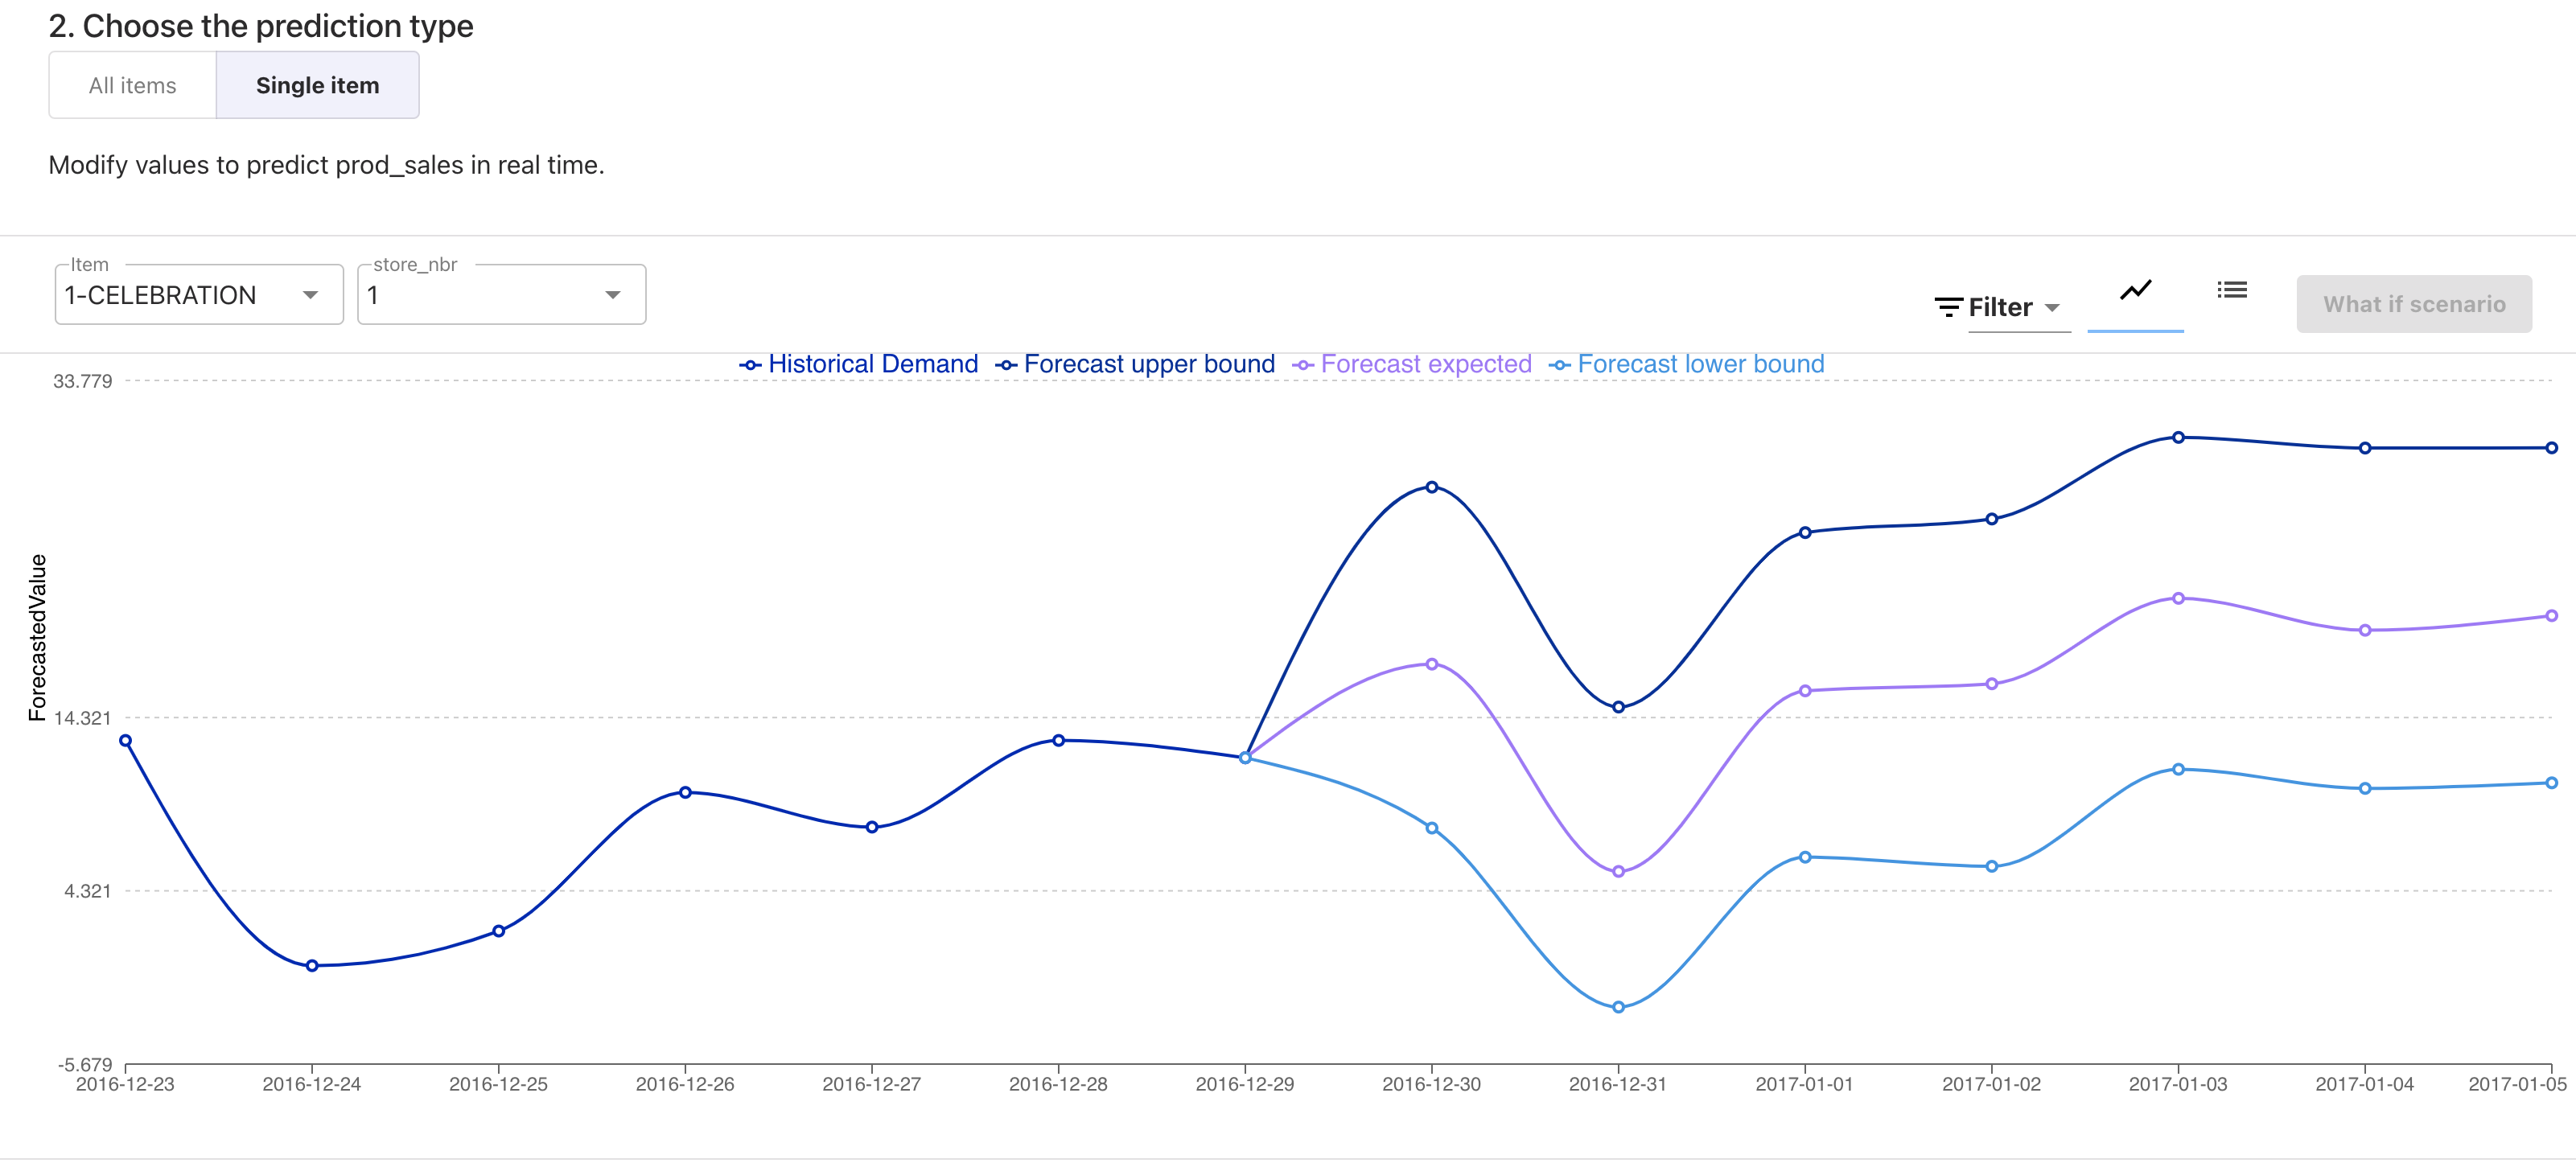This screenshot has height=1163, width=2576.
Task: Expand the Filter dropdown arrow
Action: click(x=2052, y=308)
